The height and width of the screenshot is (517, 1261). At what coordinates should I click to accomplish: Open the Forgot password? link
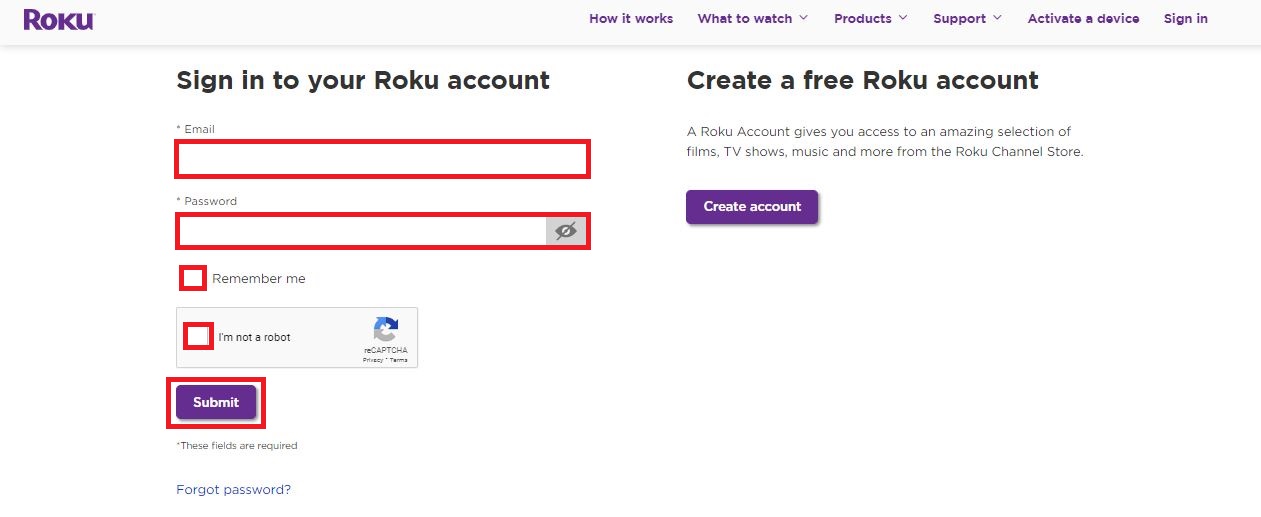[233, 489]
